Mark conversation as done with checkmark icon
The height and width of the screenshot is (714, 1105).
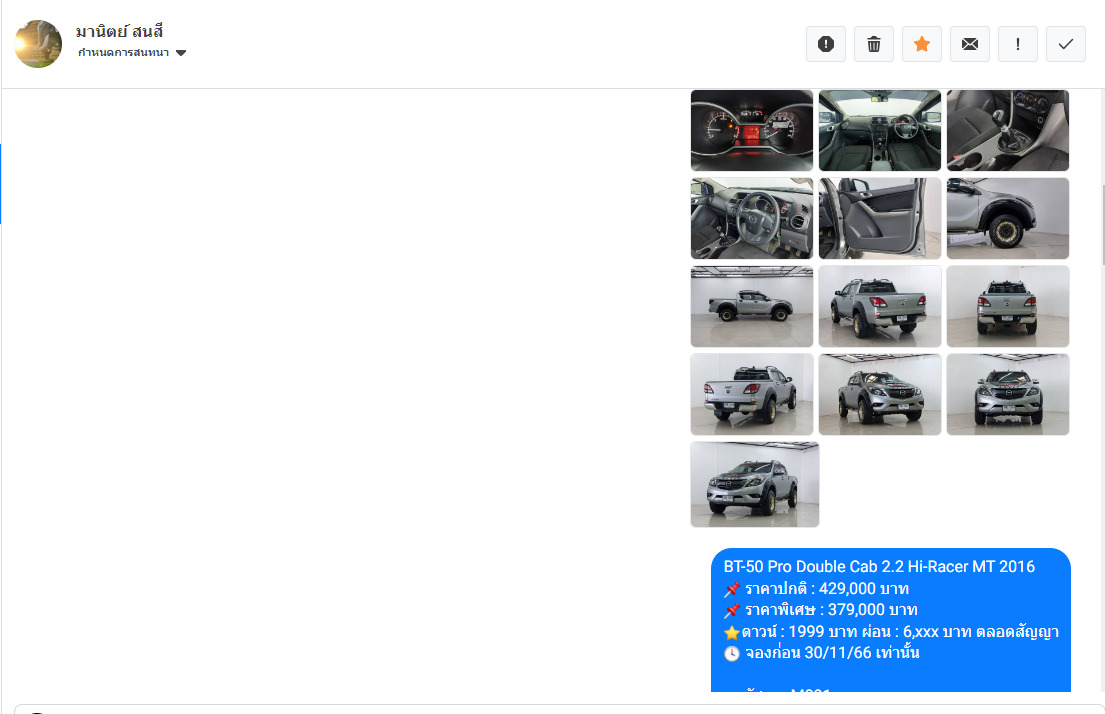[1066, 44]
